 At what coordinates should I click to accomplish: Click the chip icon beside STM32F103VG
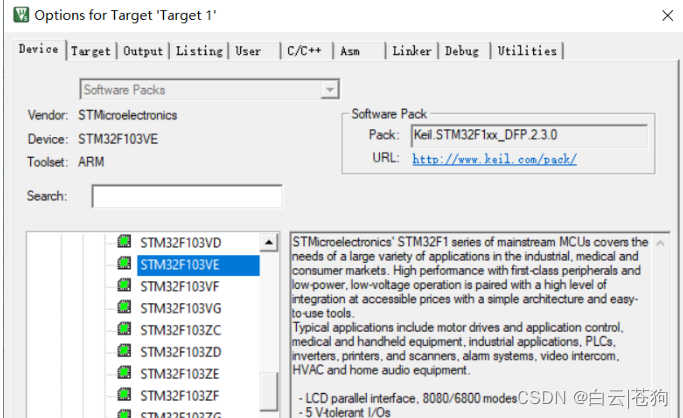click(x=124, y=307)
